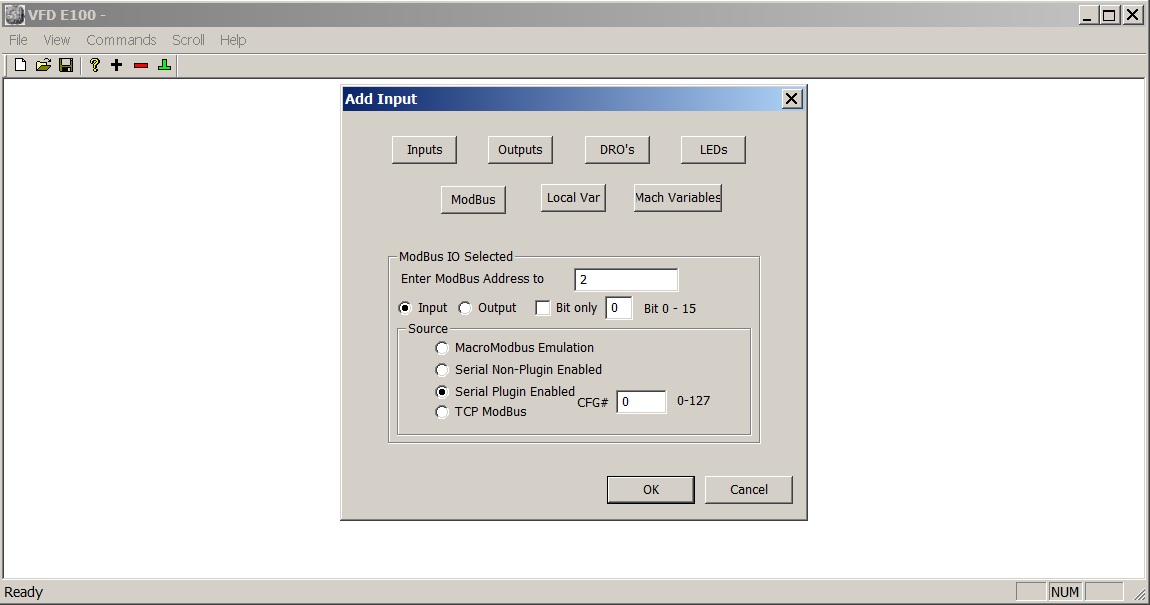Select Serial Plugin Enabled source
This screenshot has width=1150, height=605.
442,392
